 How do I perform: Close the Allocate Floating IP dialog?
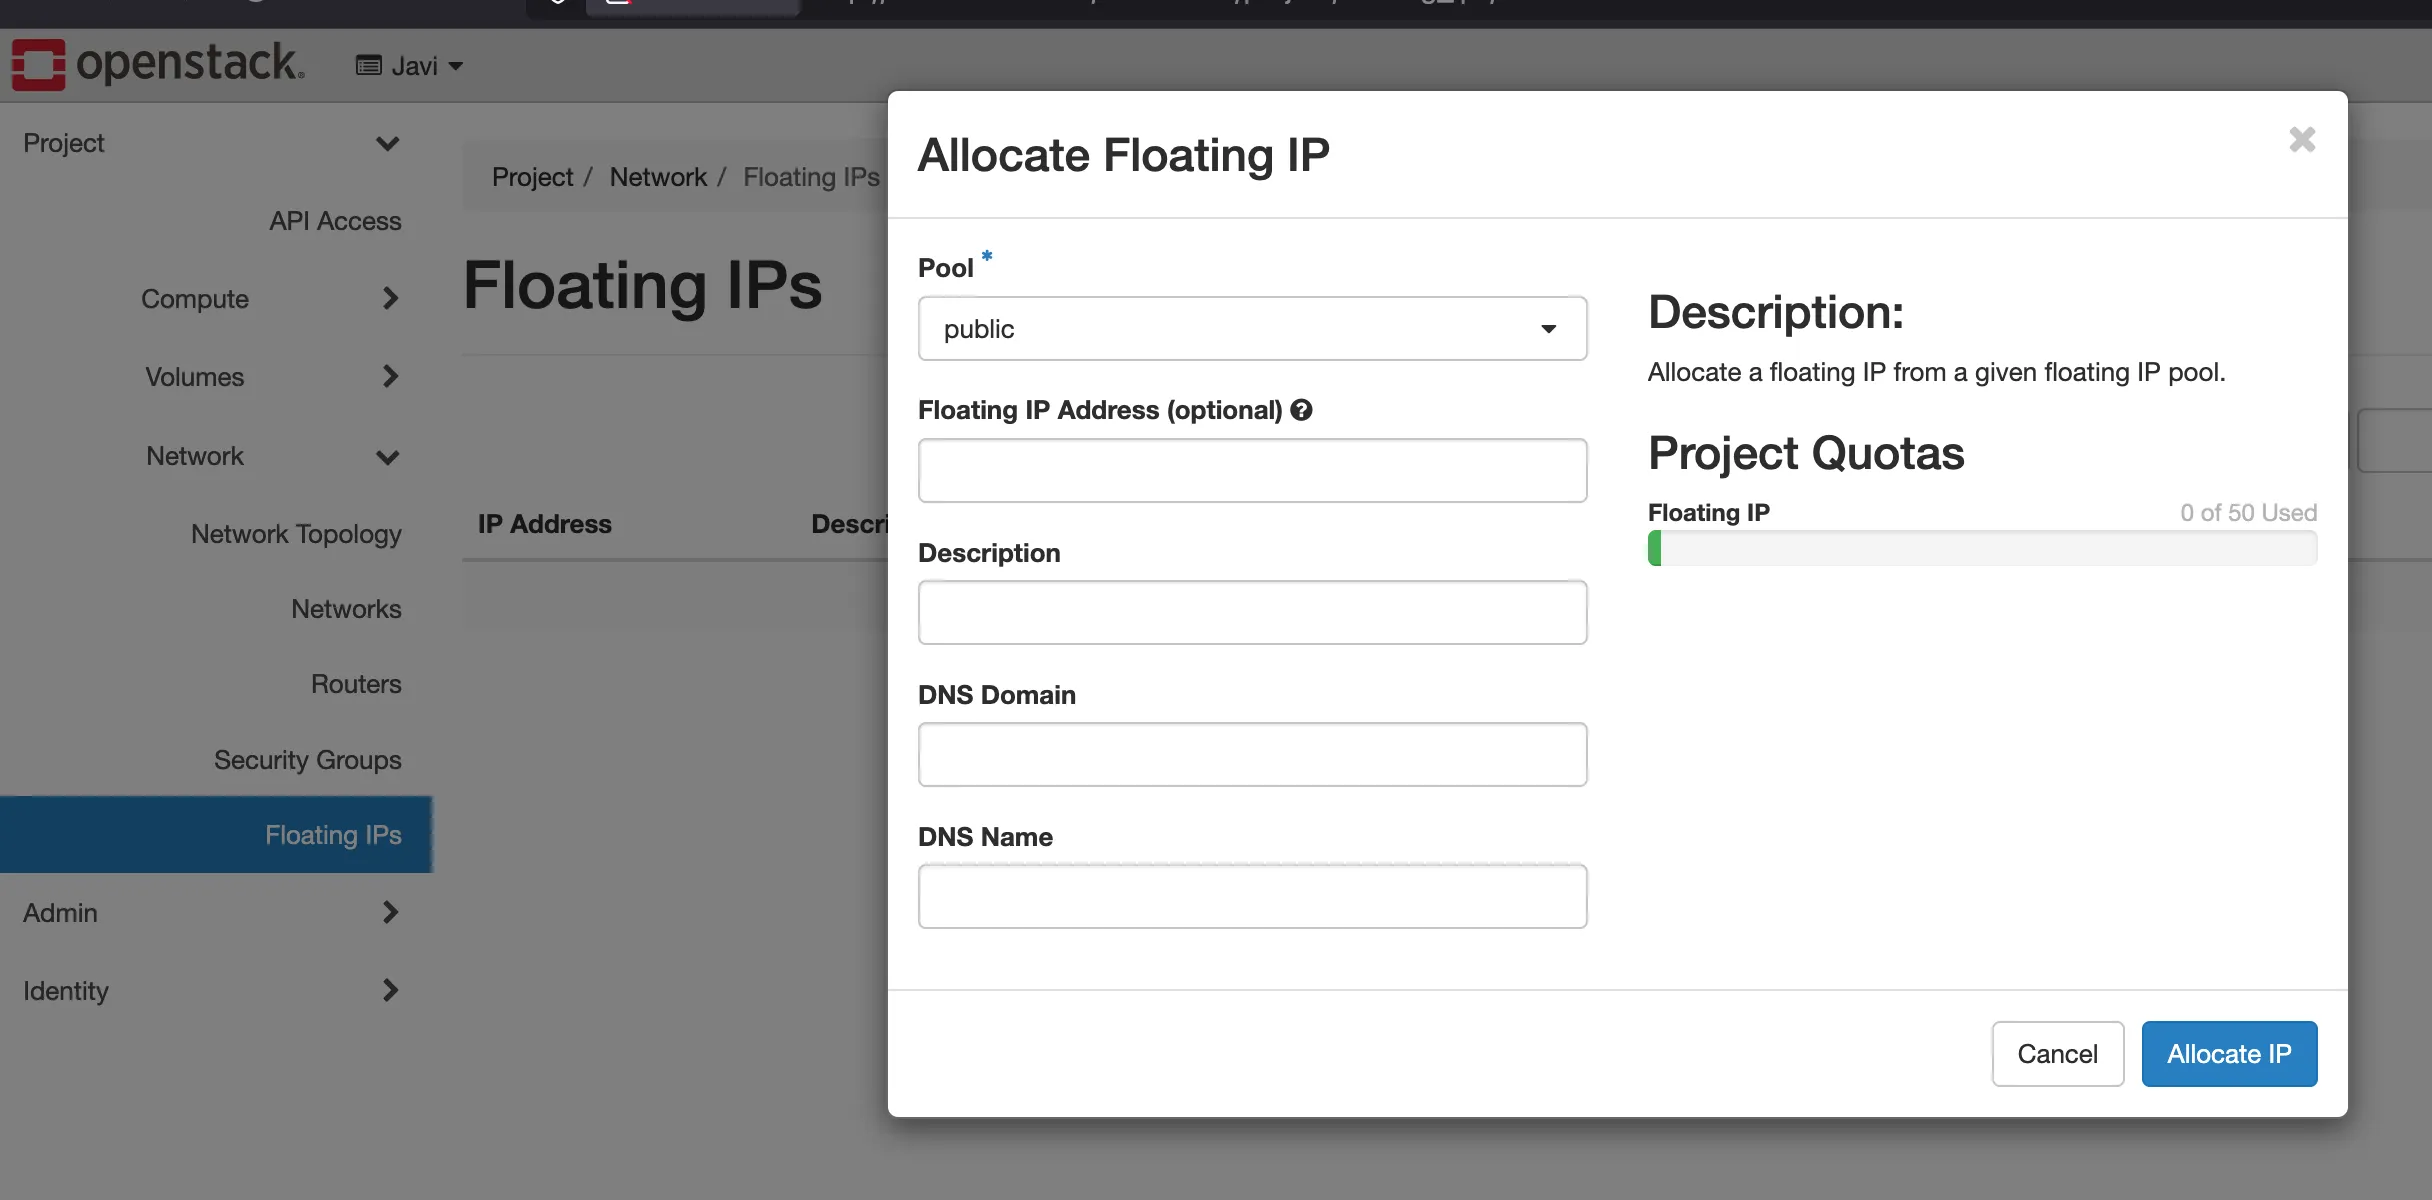[x=2302, y=139]
